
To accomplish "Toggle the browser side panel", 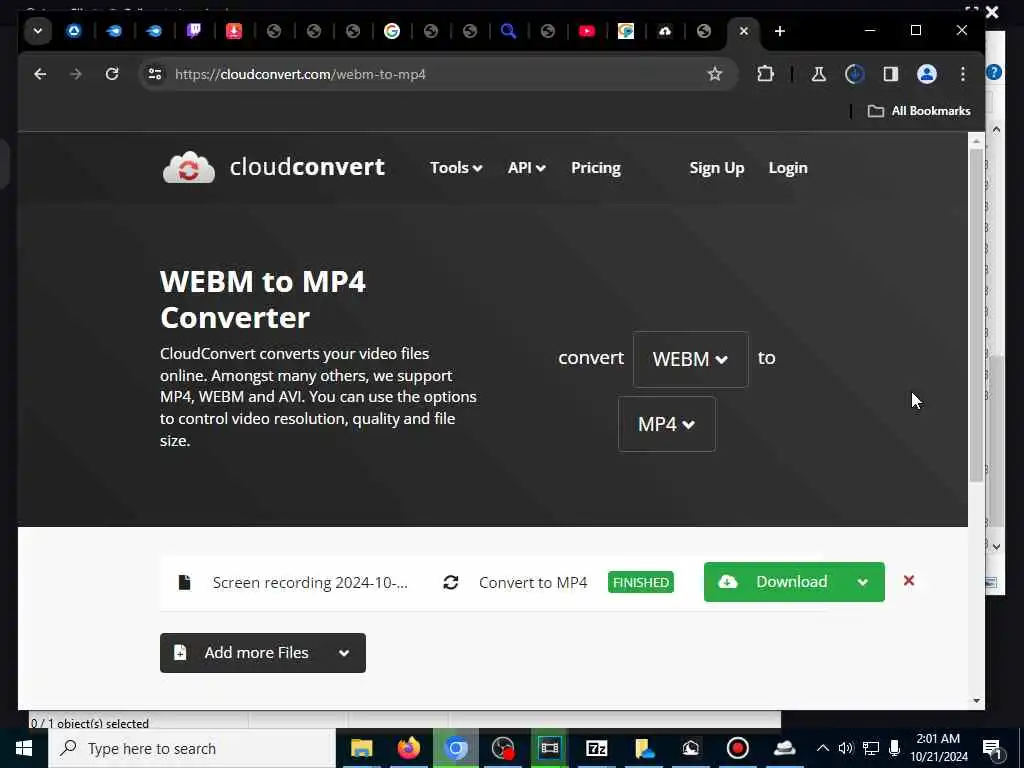I will coord(891,74).
